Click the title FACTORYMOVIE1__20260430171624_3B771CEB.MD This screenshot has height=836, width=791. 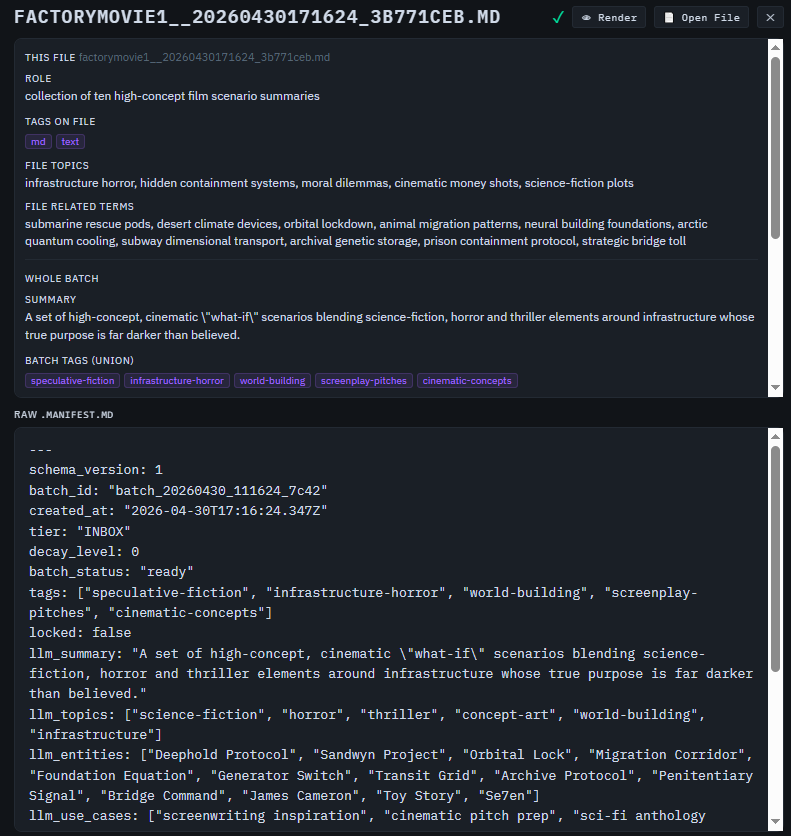(257, 17)
